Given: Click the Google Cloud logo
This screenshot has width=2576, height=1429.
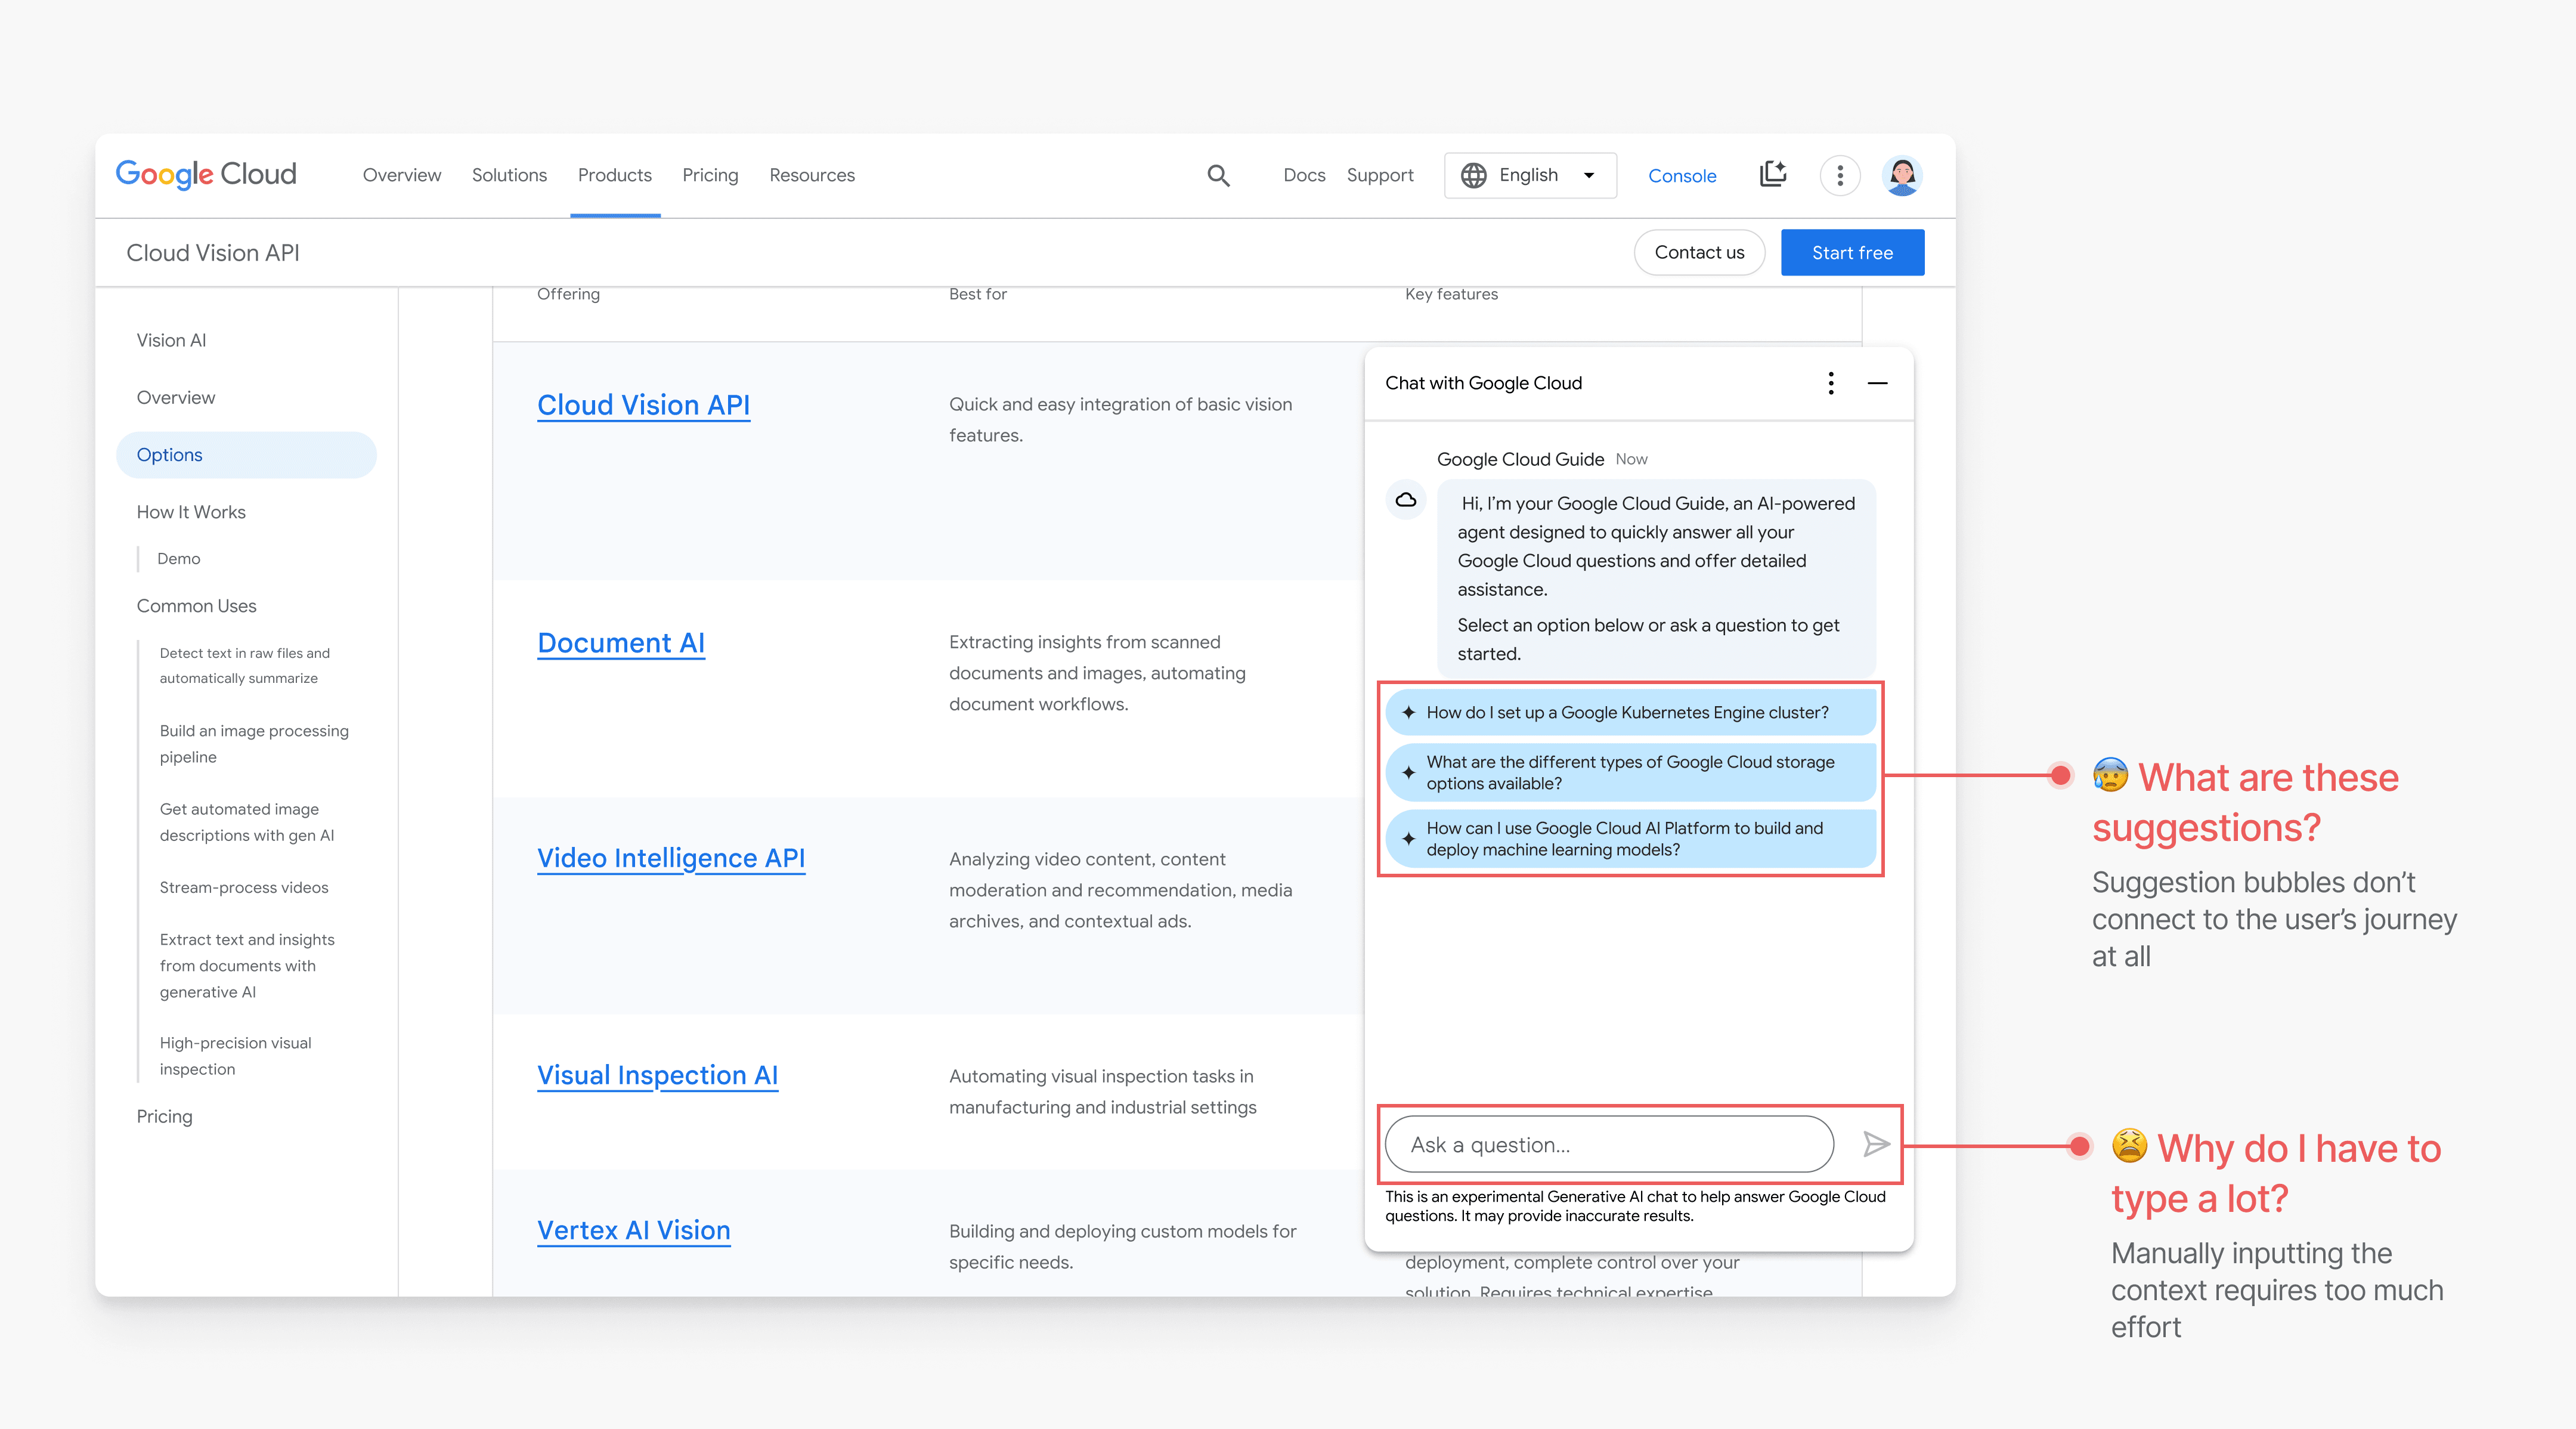Looking at the screenshot, I should pos(206,175).
